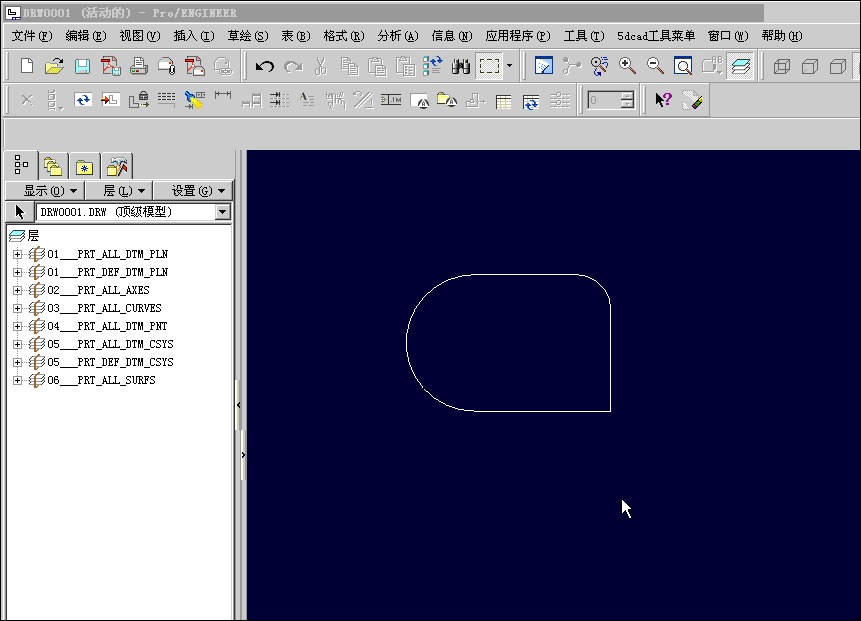Open the 层(L) dropdown button
The image size is (861, 621).
(x=119, y=191)
